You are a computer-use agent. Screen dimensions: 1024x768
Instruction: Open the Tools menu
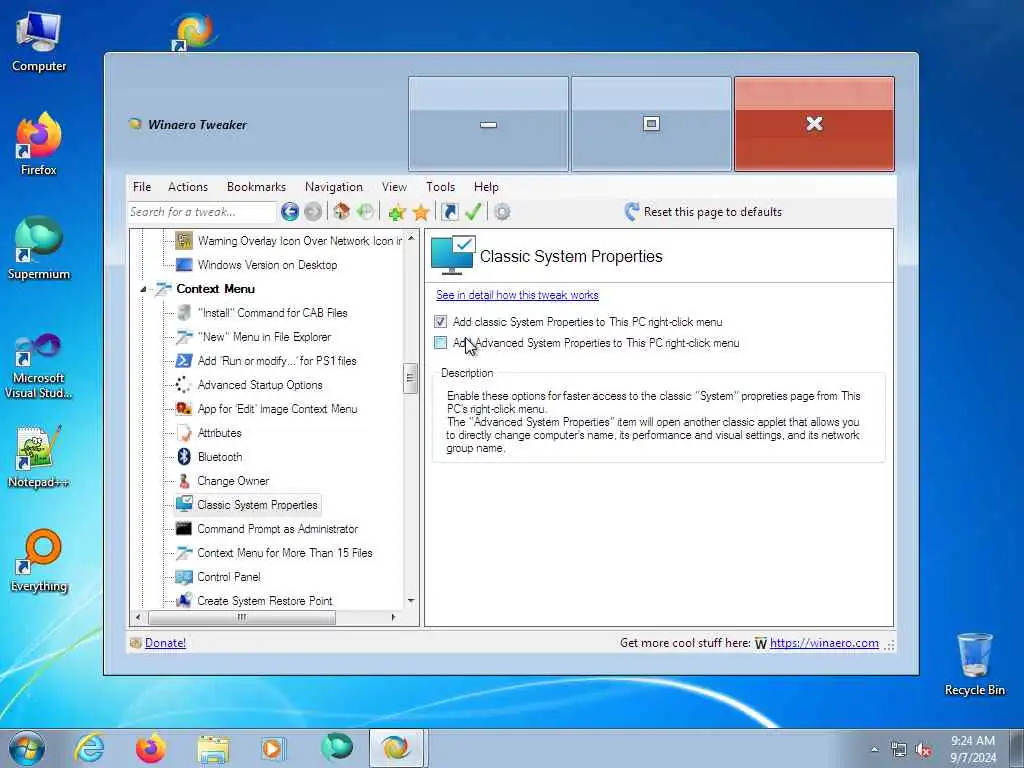tap(441, 187)
